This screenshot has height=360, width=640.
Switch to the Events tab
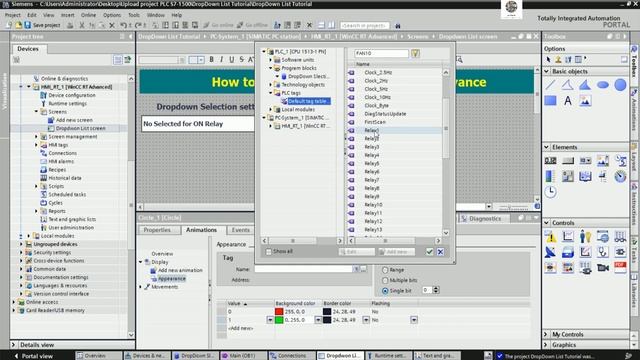pyautogui.click(x=241, y=230)
